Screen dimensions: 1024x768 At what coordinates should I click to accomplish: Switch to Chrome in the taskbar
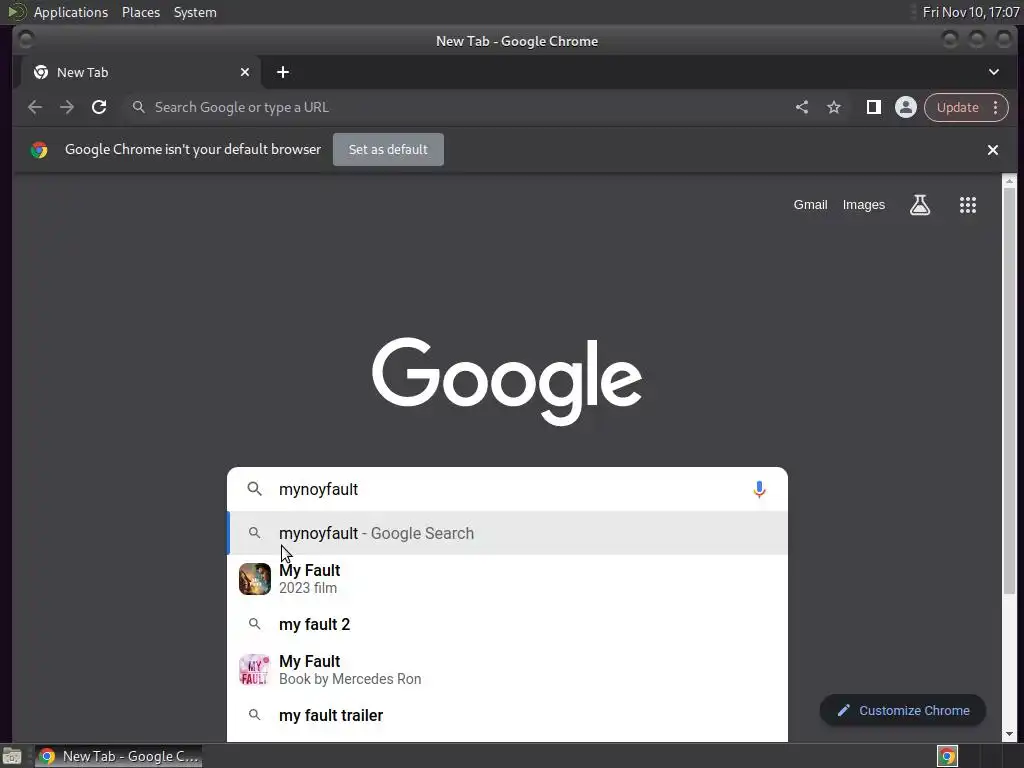coord(118,756)
